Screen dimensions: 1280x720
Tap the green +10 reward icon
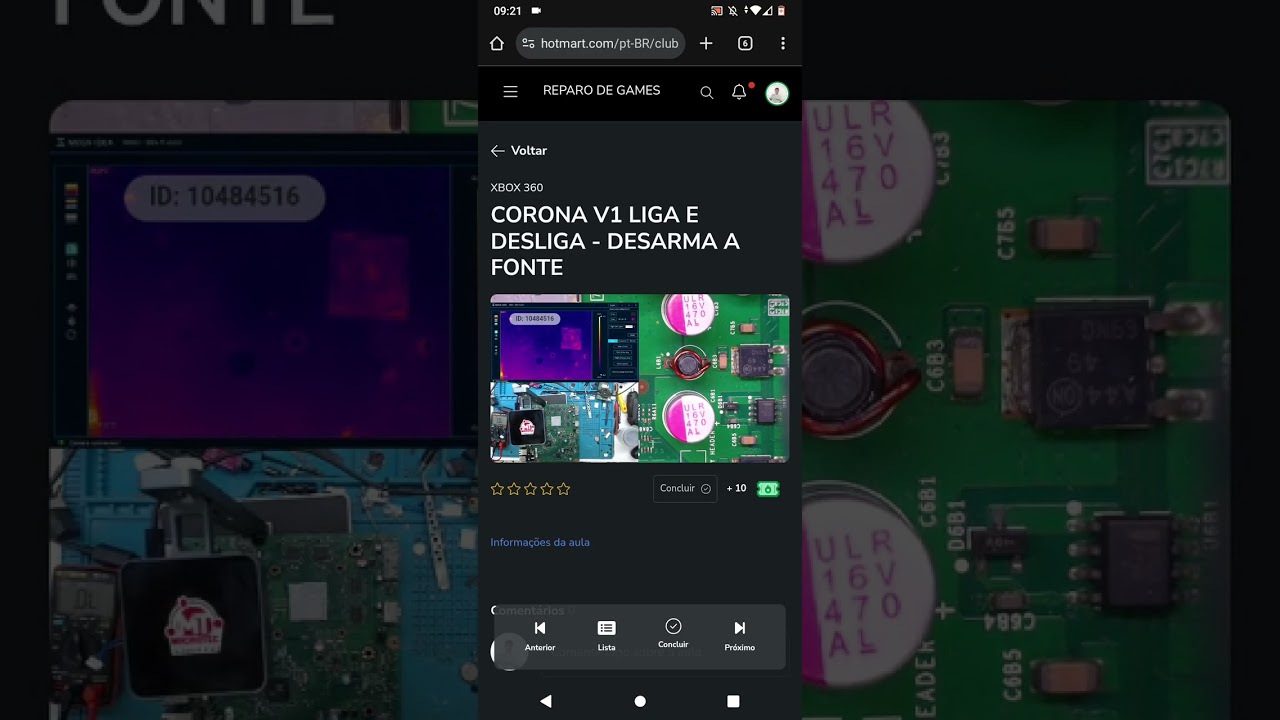(x=768, y=489)
